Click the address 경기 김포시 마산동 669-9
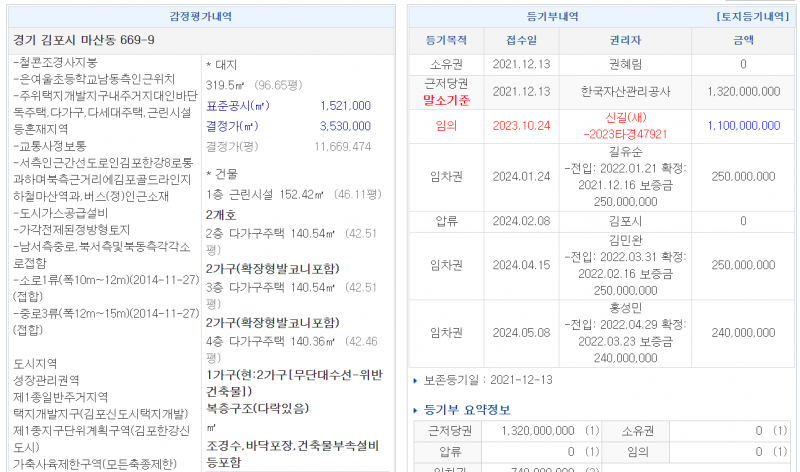Image resolution: width=800 pixels, height=472 pixels. click(84, 40)
